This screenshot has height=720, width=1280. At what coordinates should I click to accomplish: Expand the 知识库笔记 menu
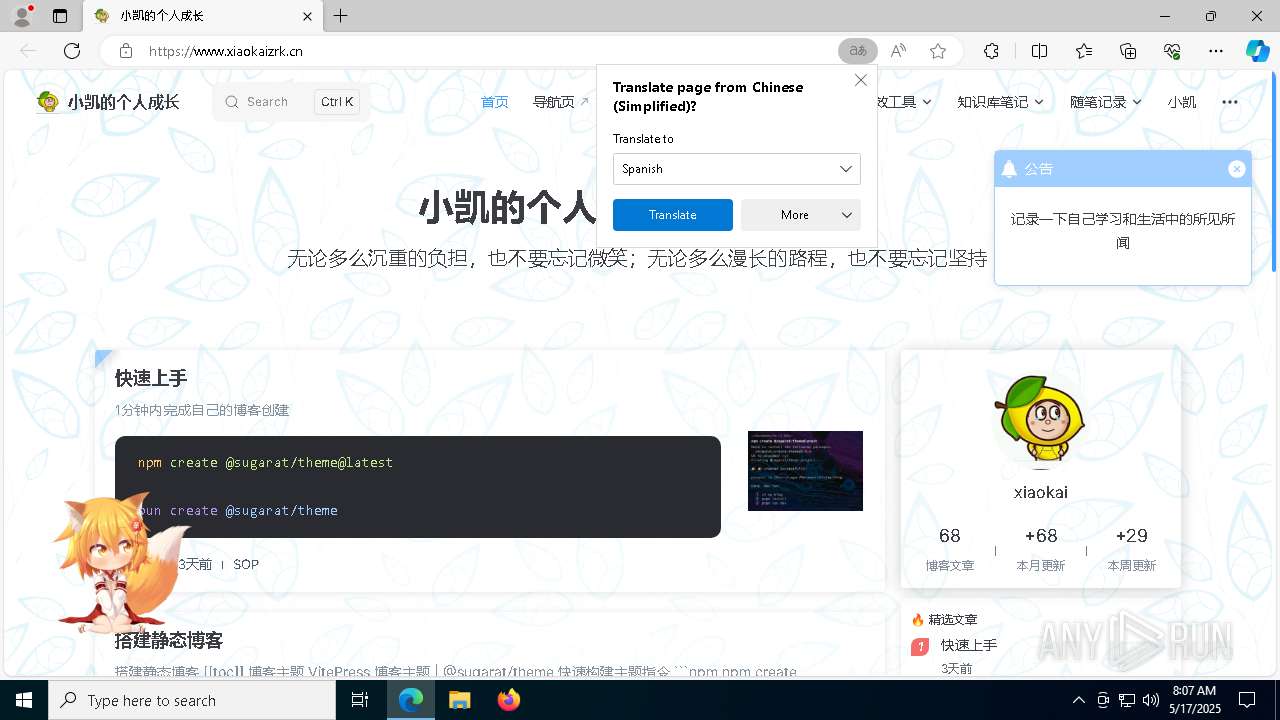(1000, 102)
